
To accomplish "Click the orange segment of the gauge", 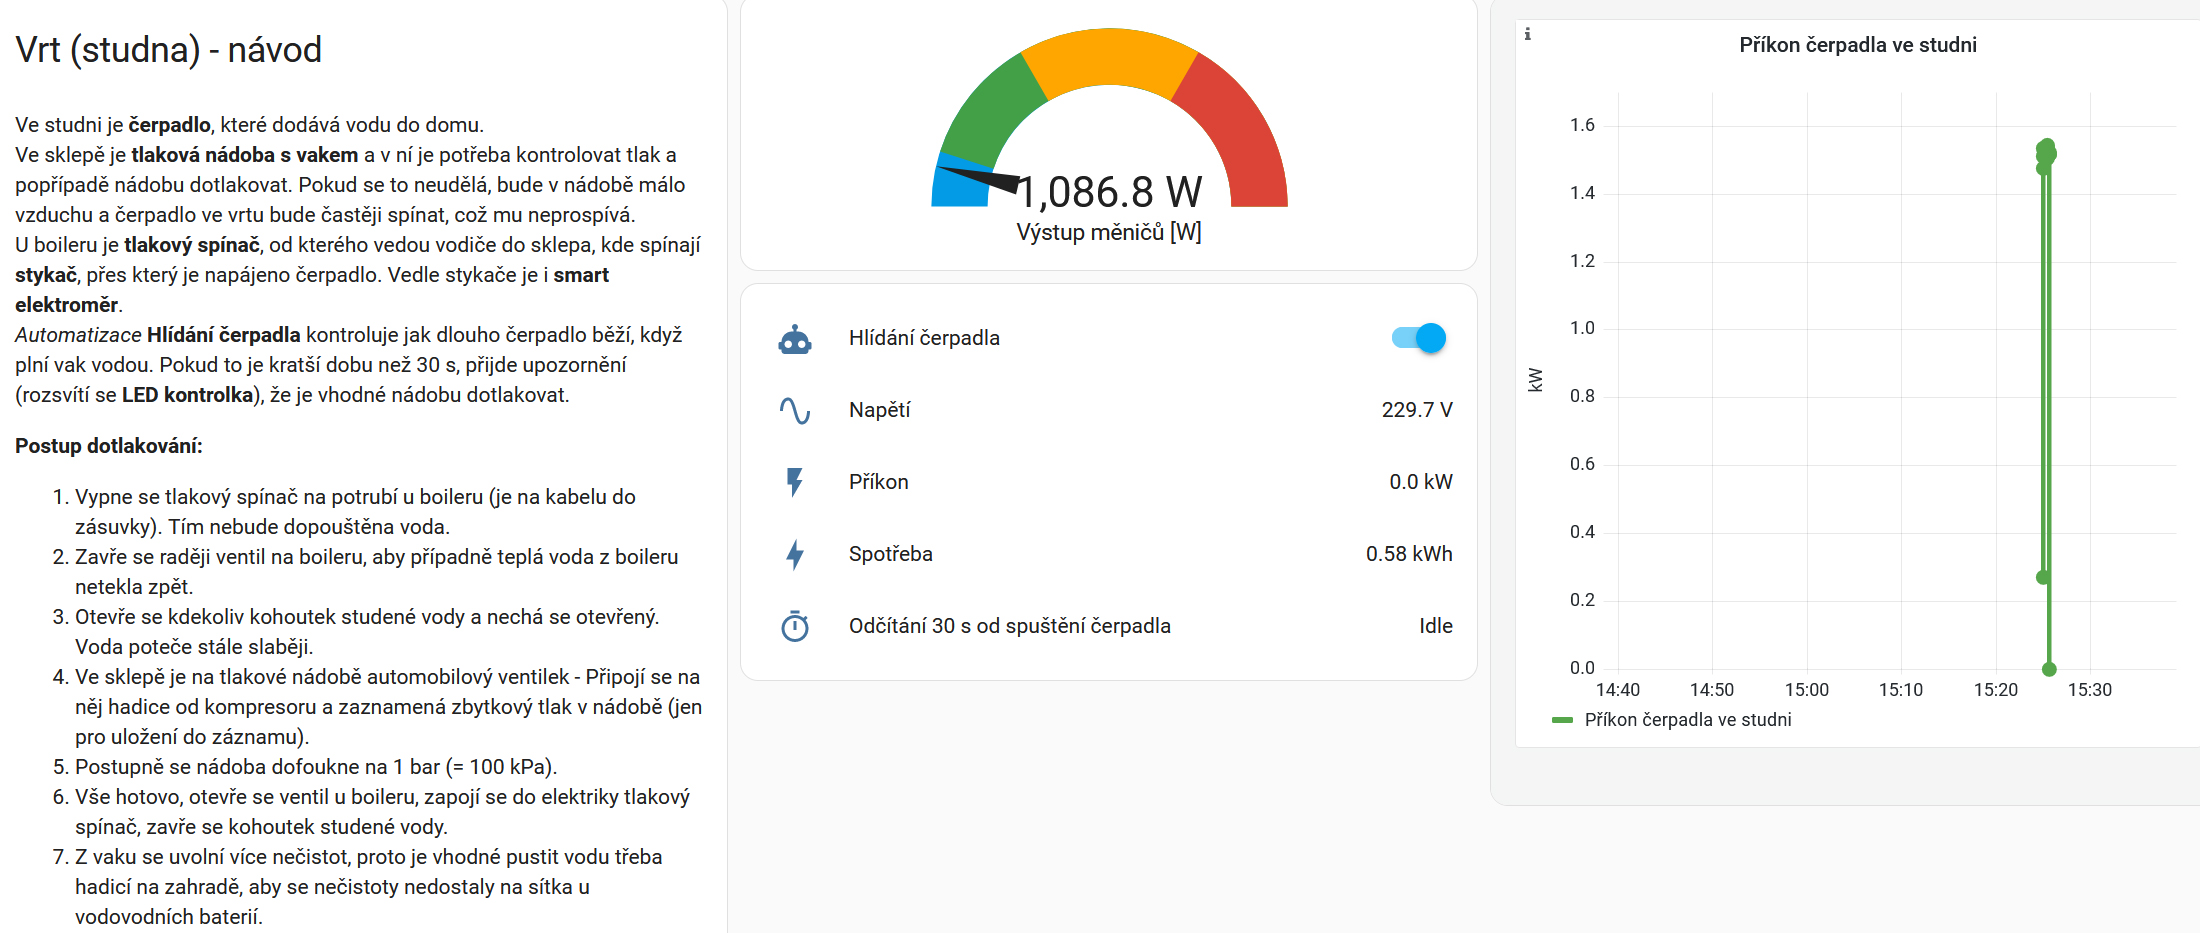I will (1110, 58).
